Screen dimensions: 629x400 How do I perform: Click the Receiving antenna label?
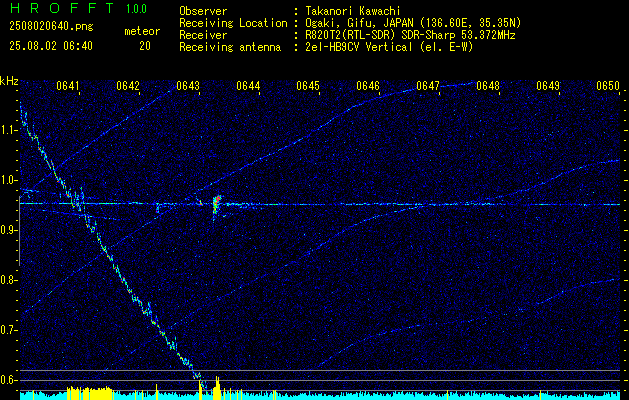pos(230,47)
